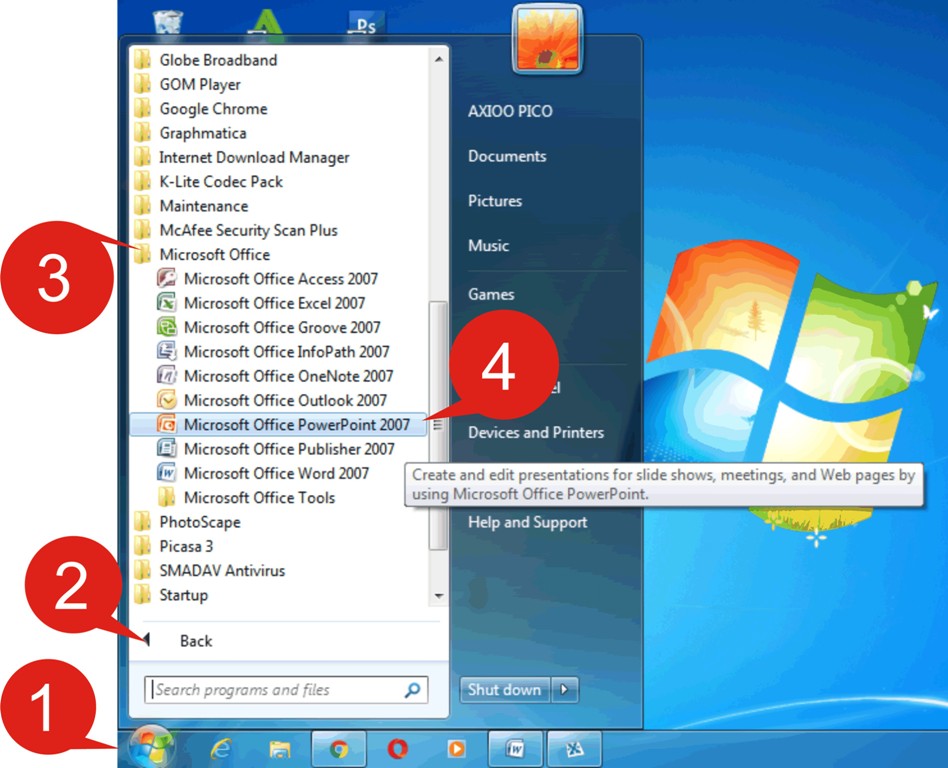Expand the Google Chrome folder
This screenshot has width=948, height=768.
tap(201, 109)
